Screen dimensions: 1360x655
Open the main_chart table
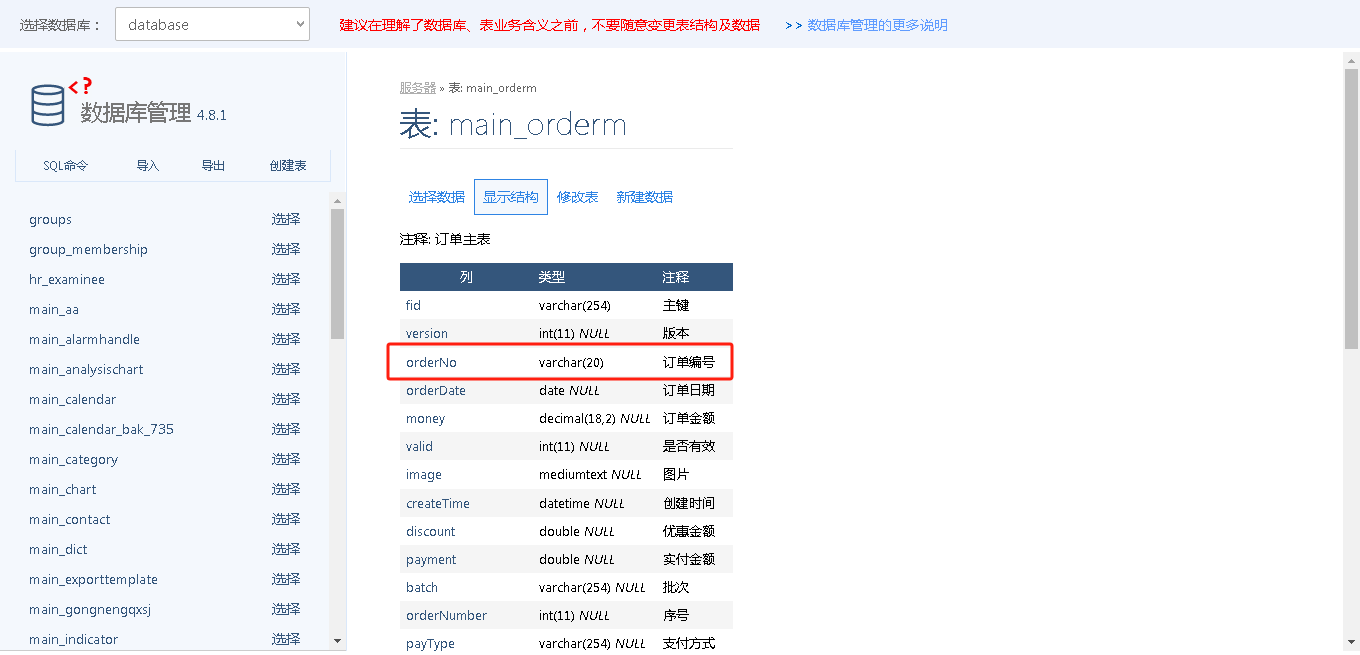[x=63, y=490]
